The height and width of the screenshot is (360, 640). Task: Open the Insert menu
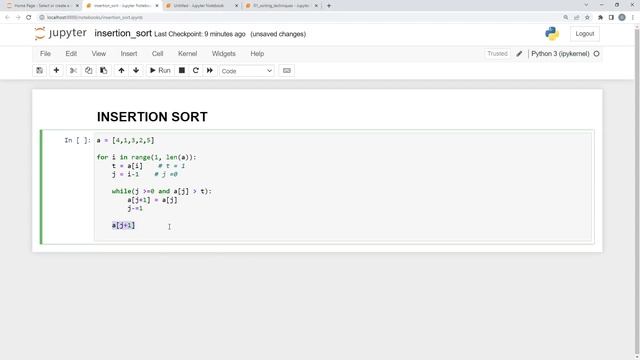129,53
